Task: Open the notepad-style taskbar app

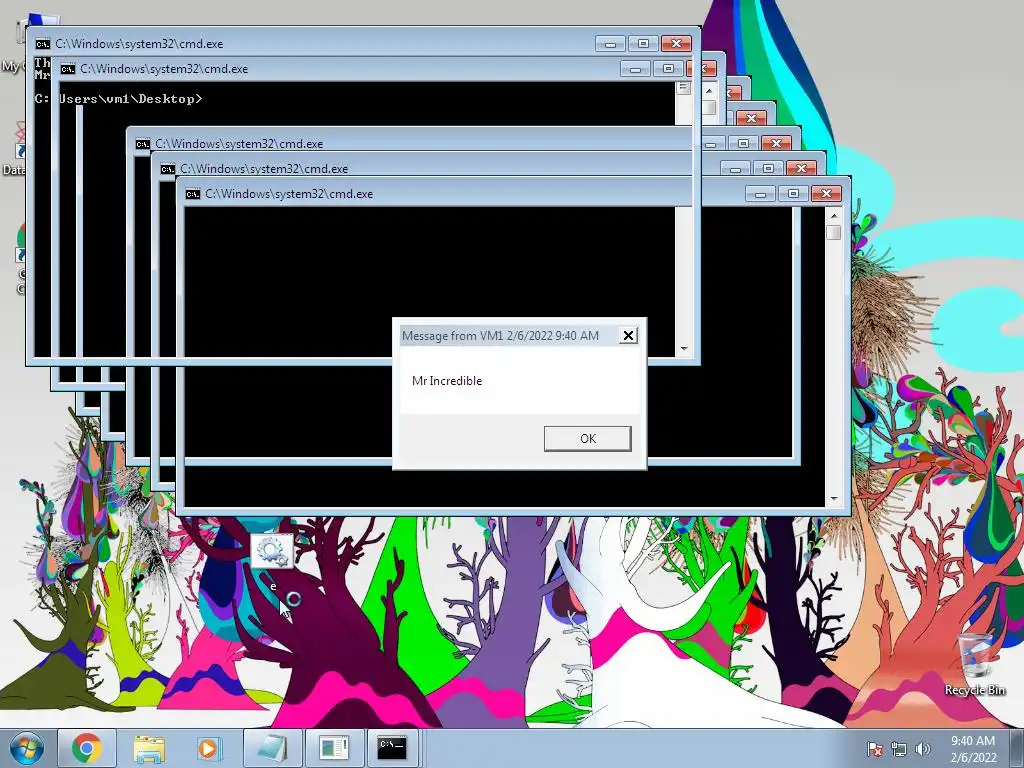Action: click(272, 748)
